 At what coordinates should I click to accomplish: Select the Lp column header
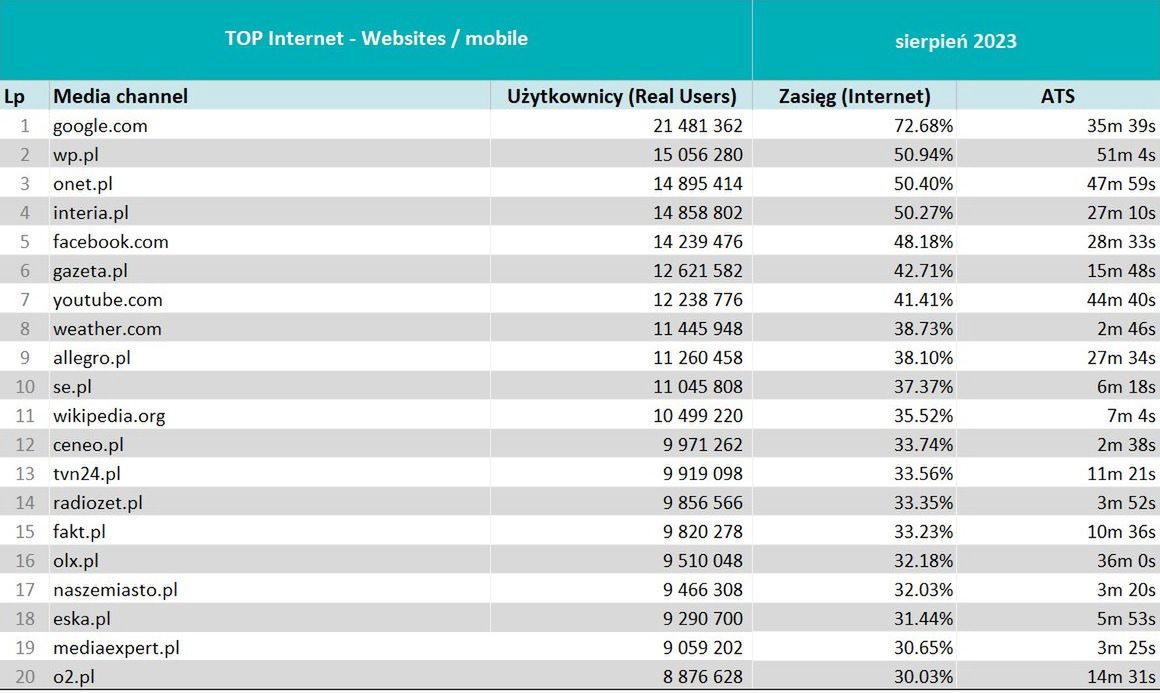14,96
